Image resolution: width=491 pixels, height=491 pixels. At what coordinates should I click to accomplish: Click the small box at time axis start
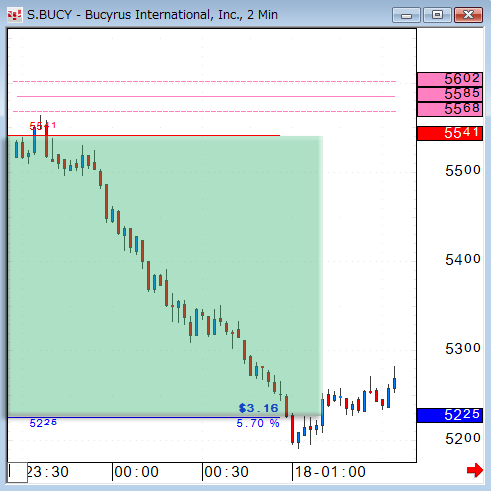click(18, 472)
